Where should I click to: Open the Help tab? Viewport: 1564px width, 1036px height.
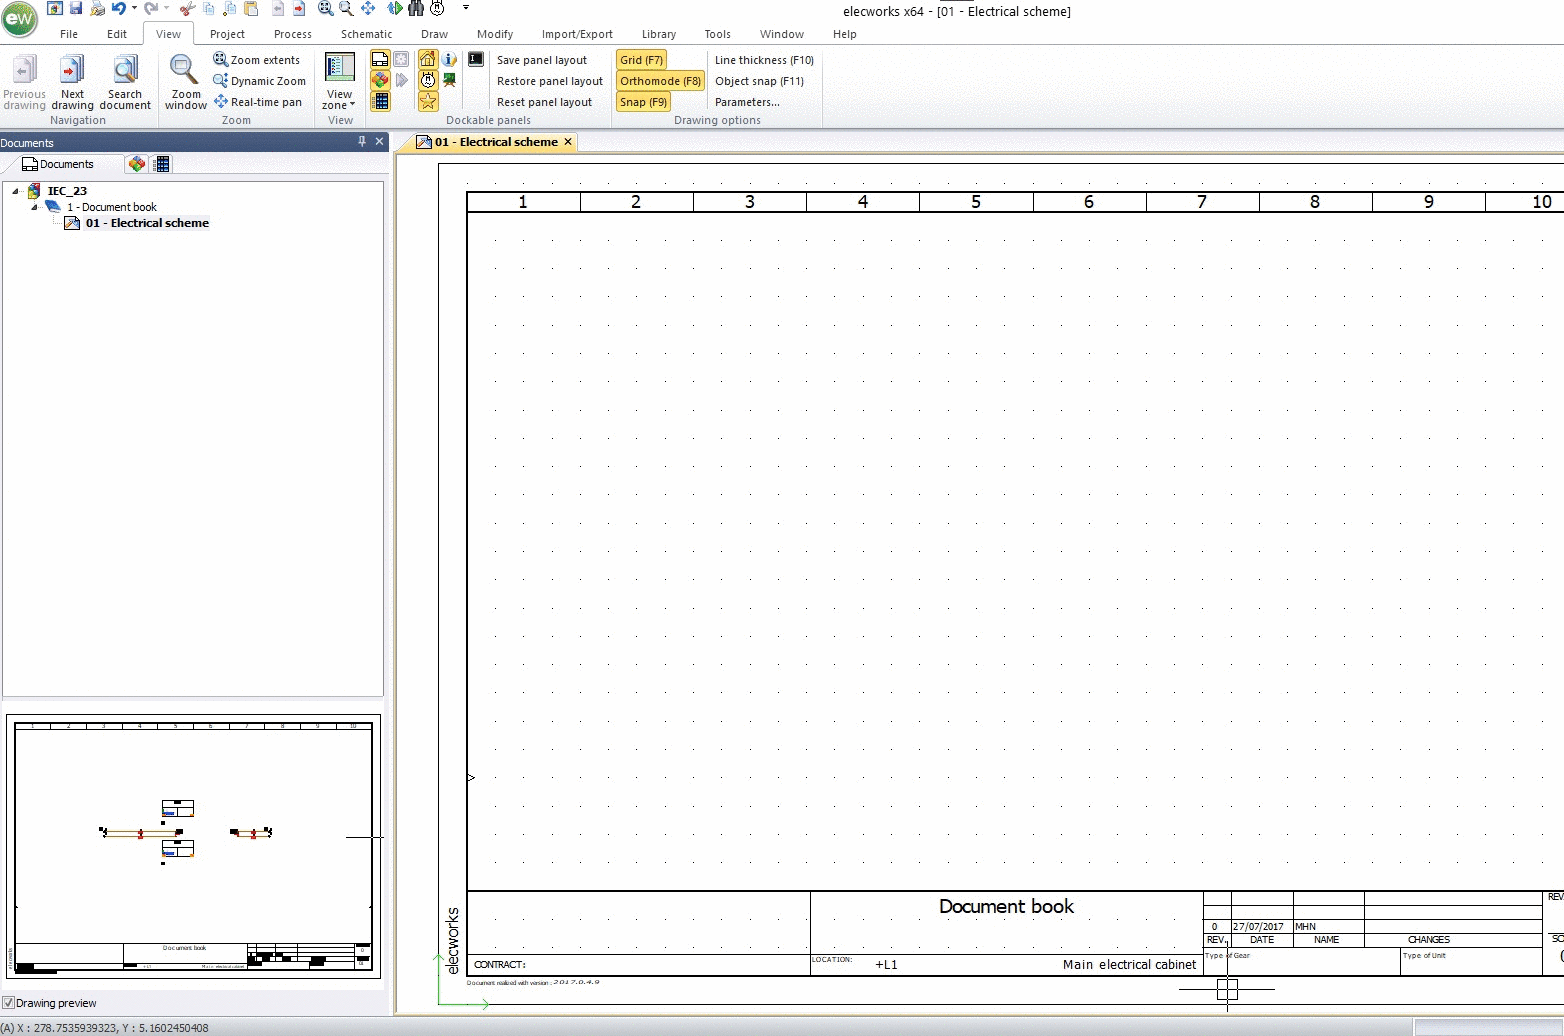tap(844, 34)
